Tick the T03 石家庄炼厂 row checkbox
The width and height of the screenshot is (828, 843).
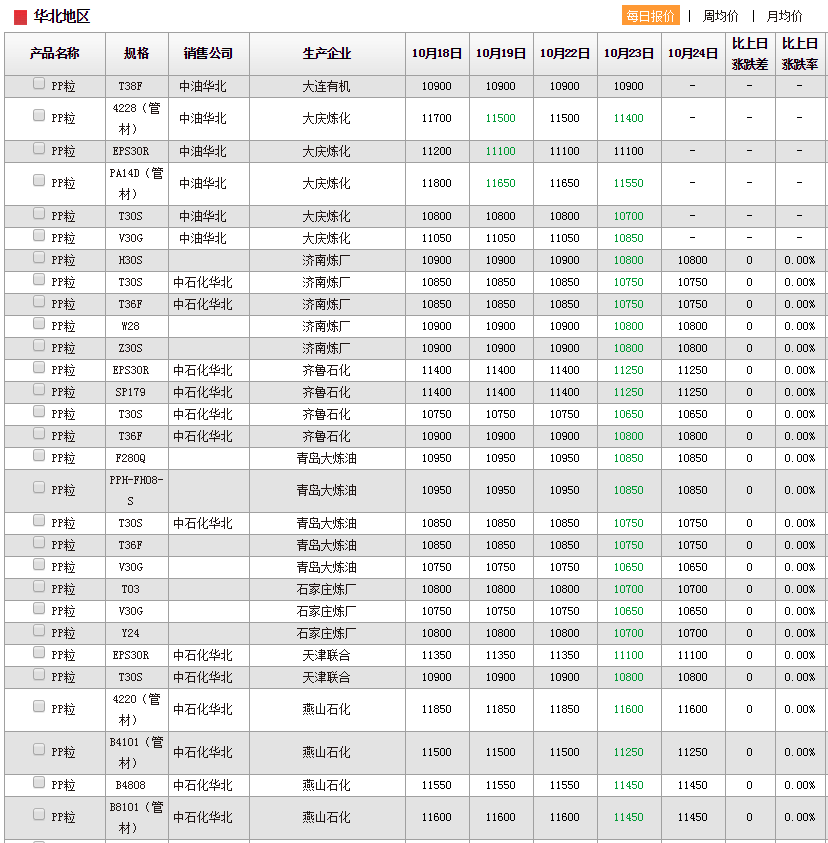[39, 587]
